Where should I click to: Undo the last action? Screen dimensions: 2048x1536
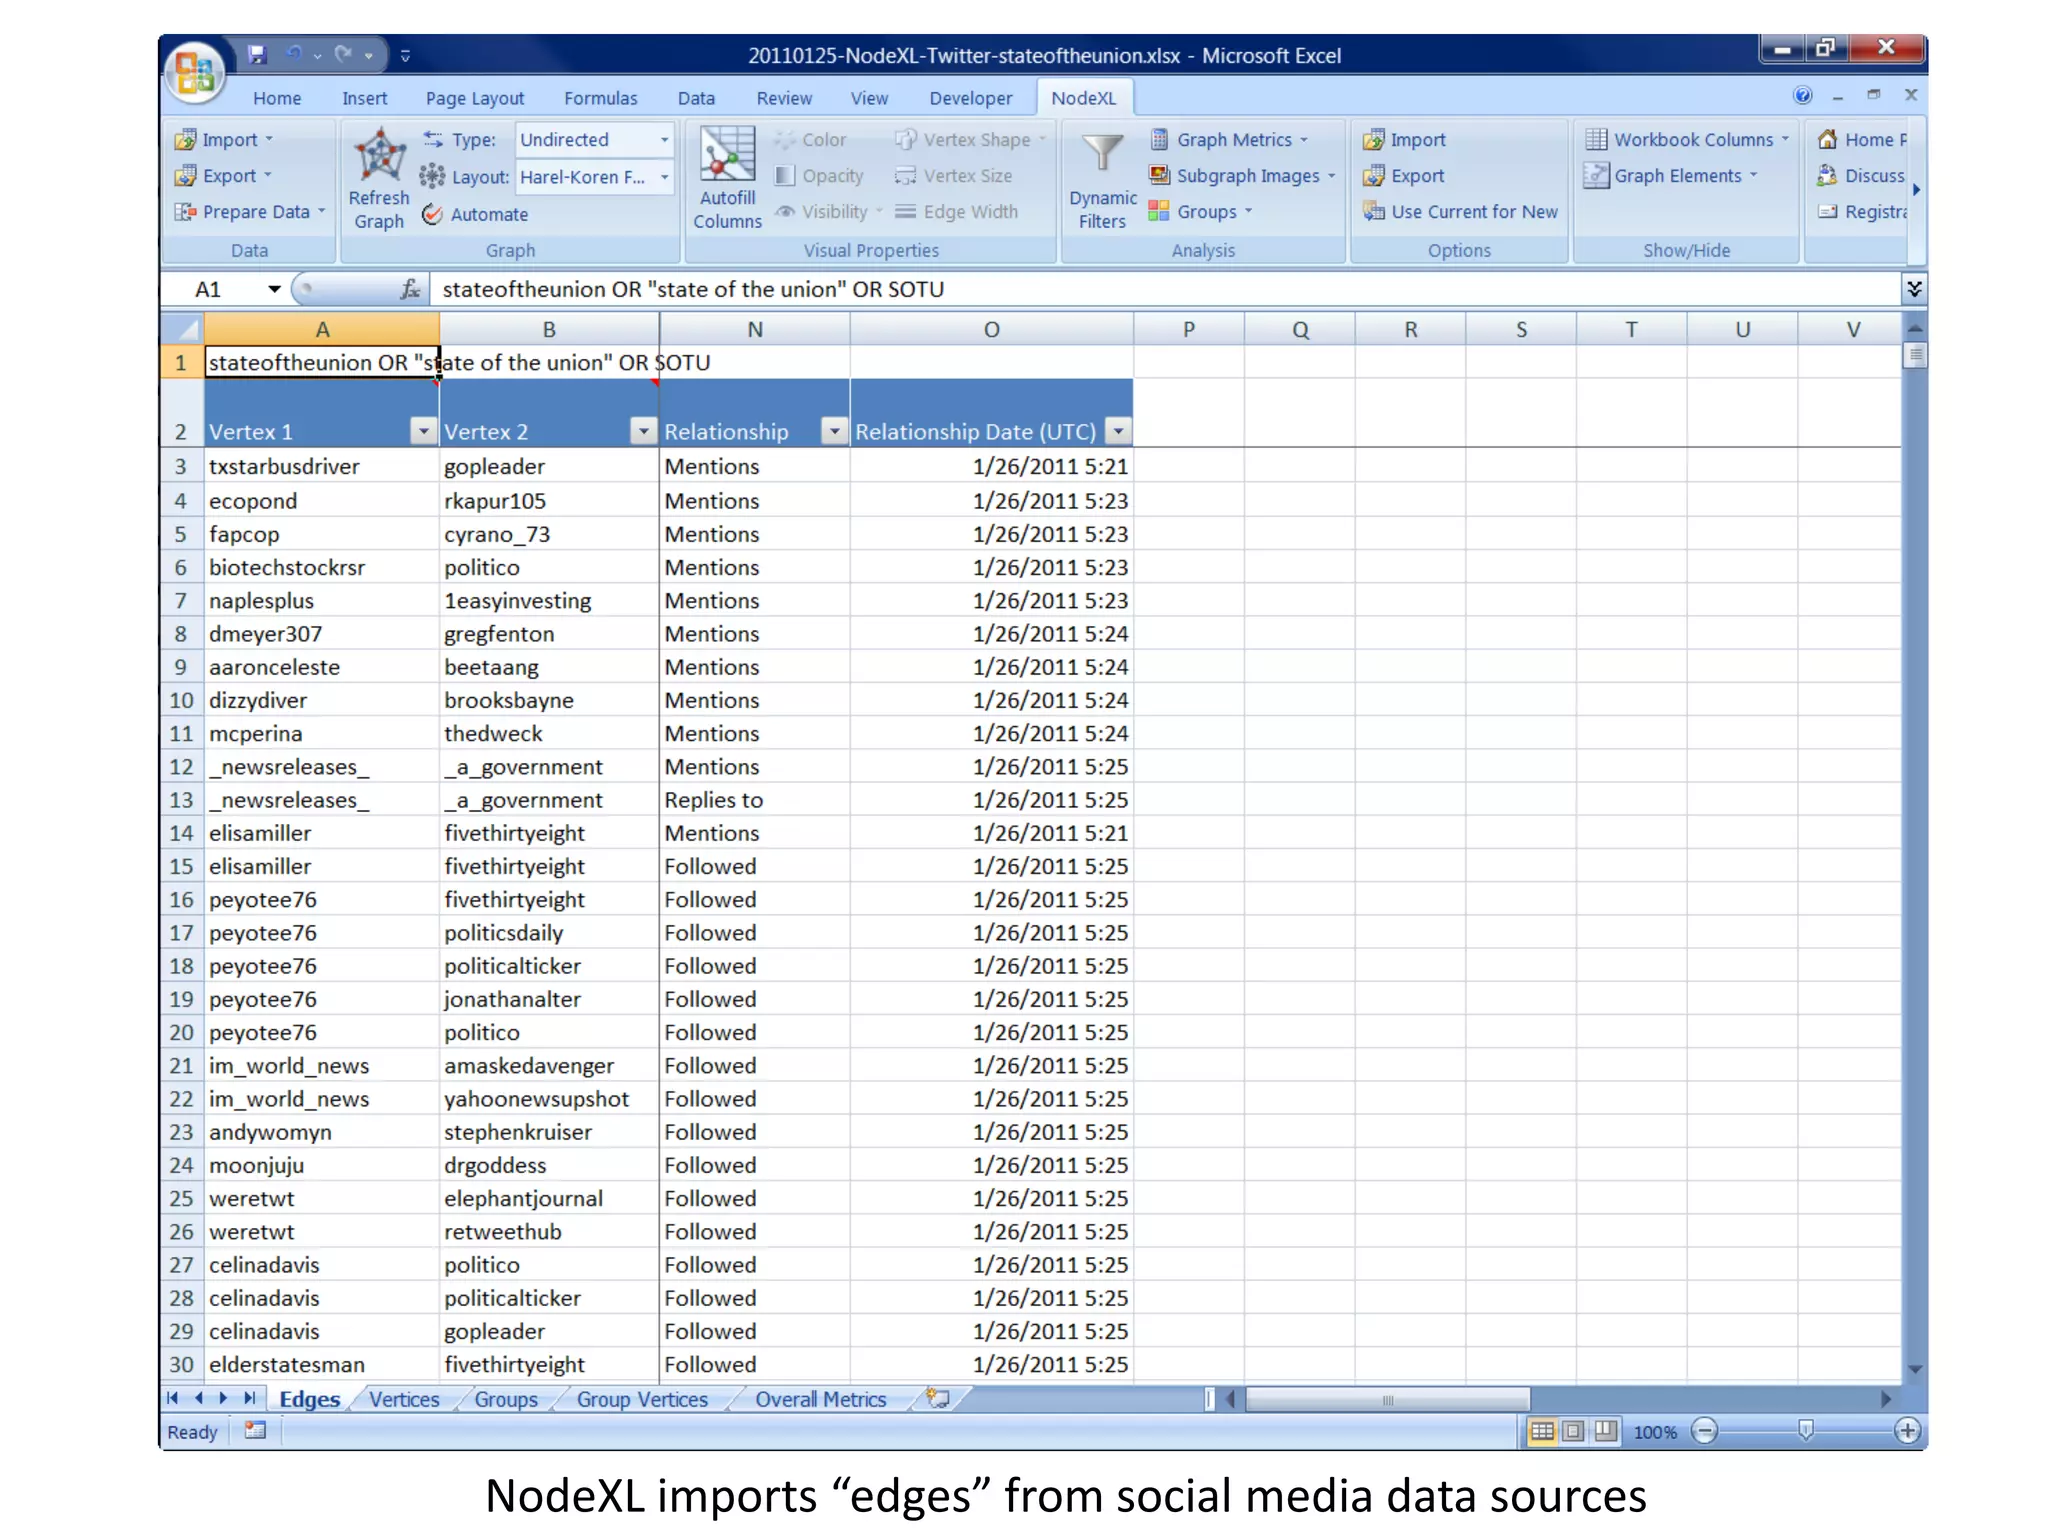[x=294, y=55]
